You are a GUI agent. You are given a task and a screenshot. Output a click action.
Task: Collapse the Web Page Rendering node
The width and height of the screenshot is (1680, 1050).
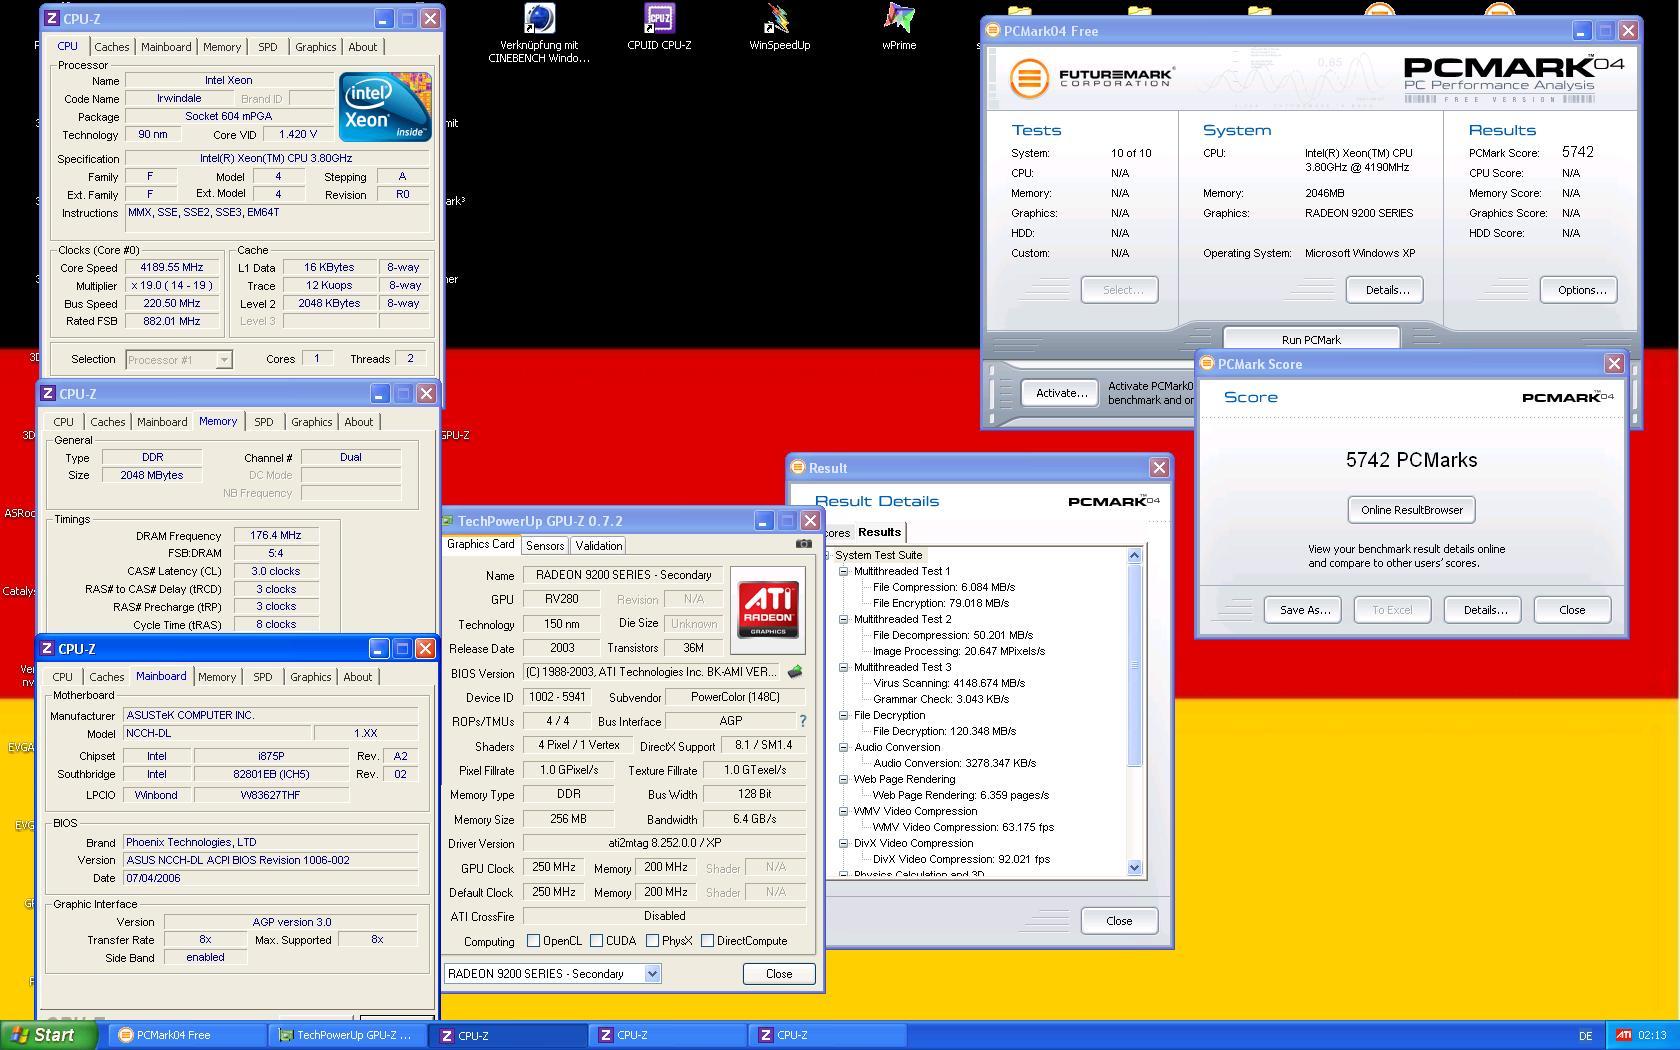844,780
